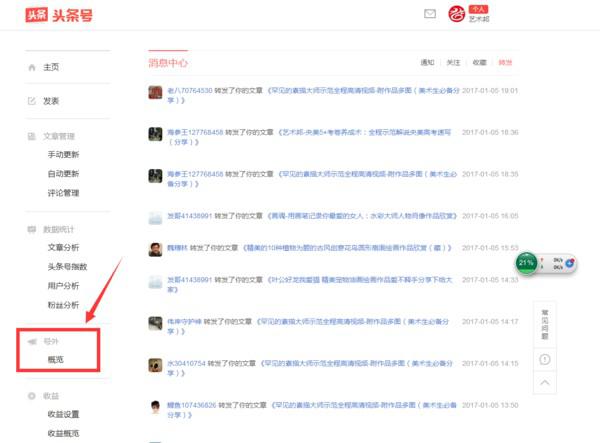Screen dimensions: 600x443
Task: Open 收益设置 in the sidebar
Action: pos(63,414)
